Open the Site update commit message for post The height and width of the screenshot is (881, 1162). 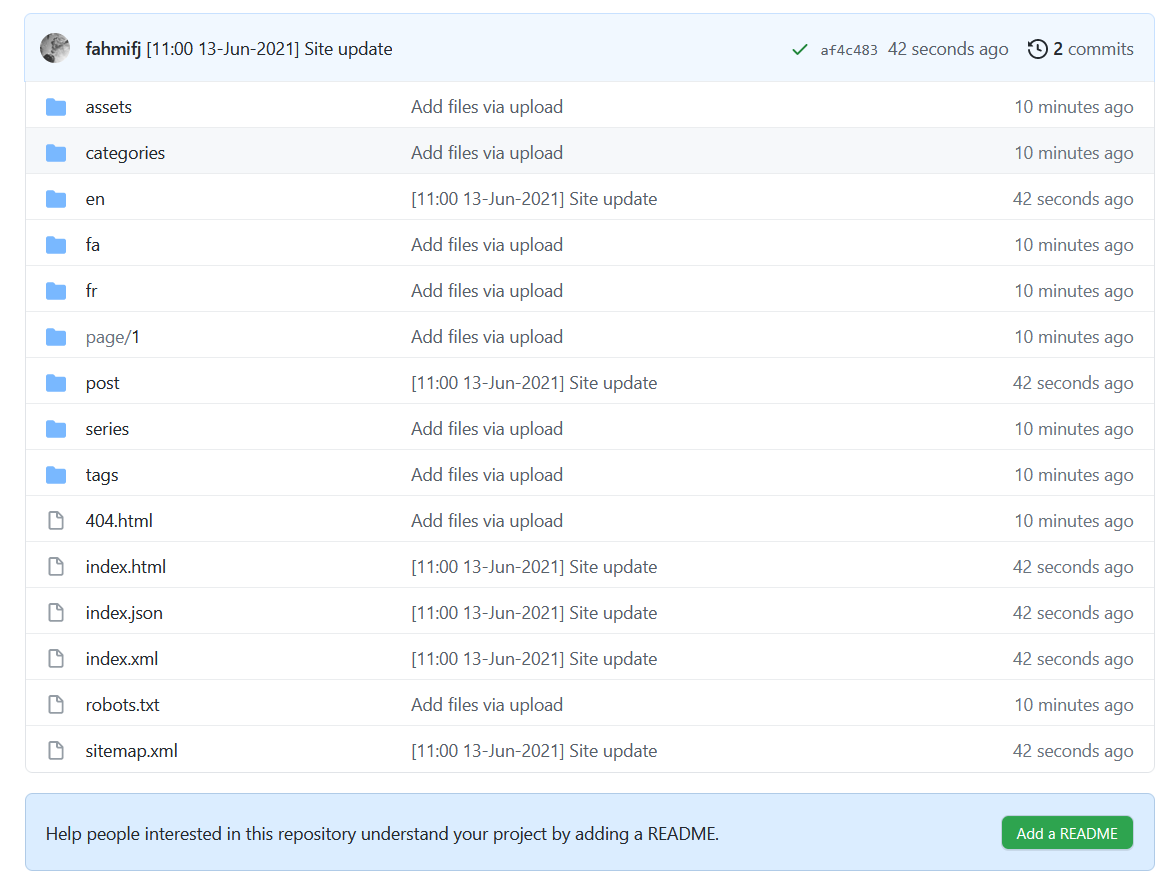[534, 383]
